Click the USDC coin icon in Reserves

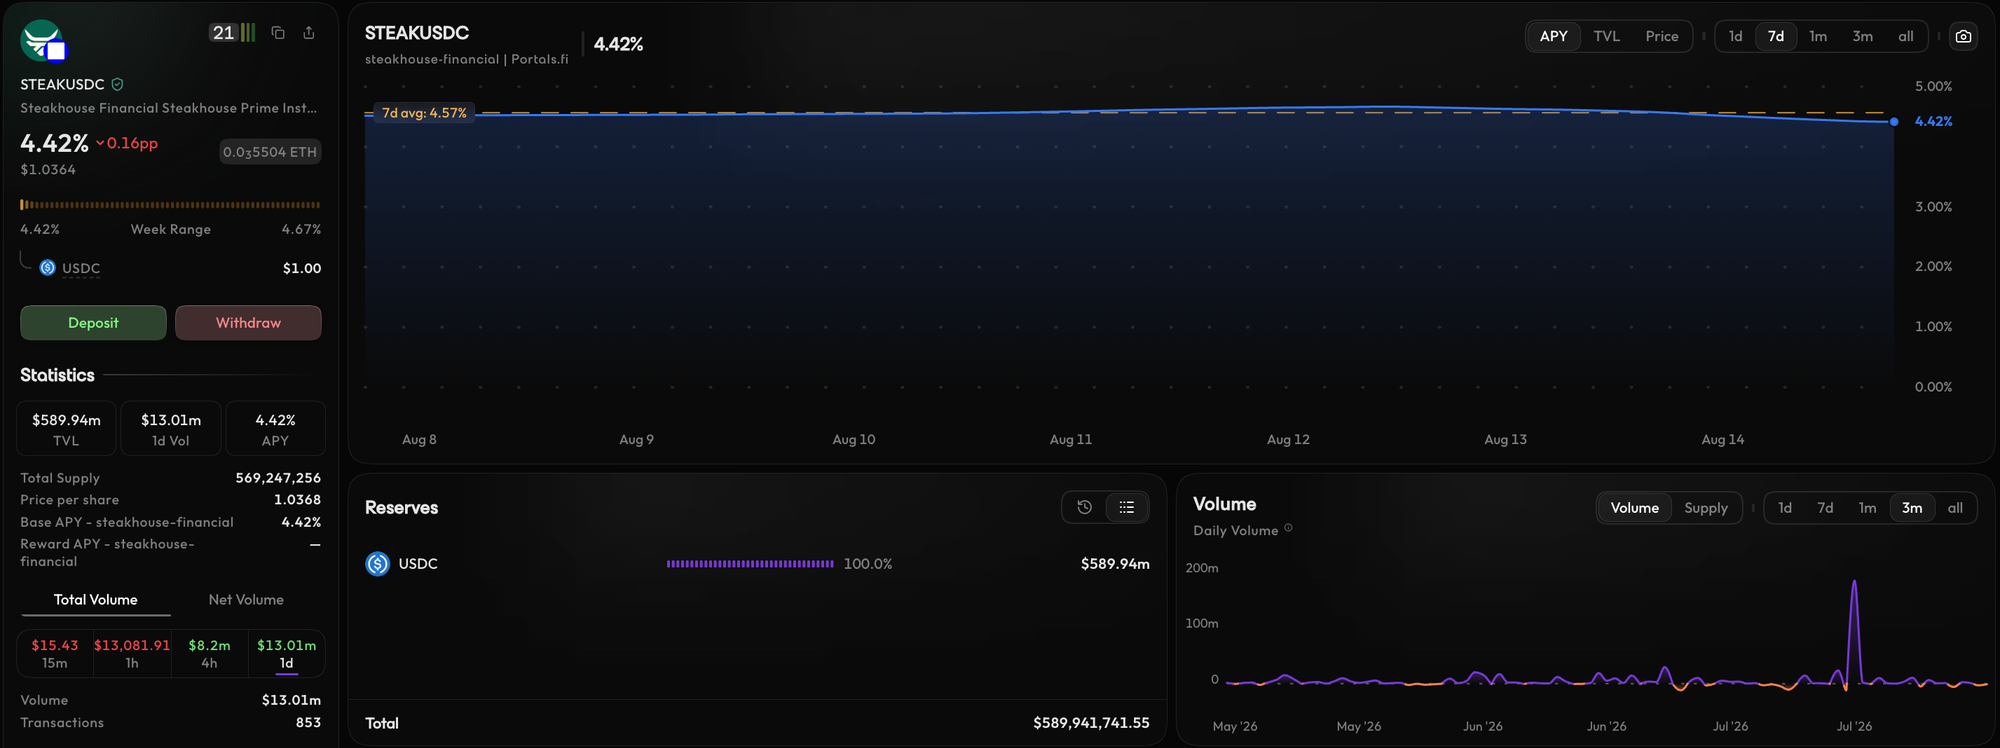pos(378,564)
